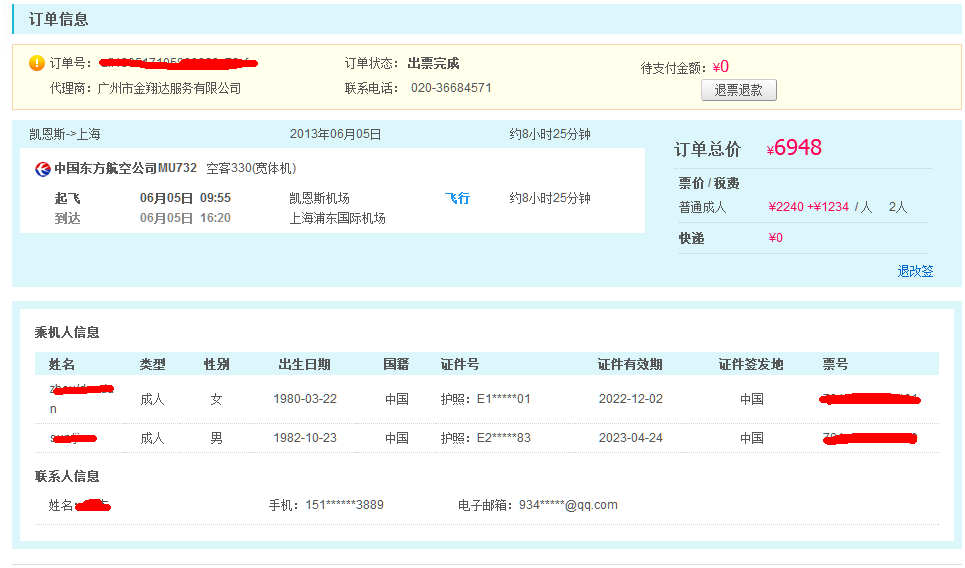Click the China Eastern Airlines logo

tap(43, 168)
